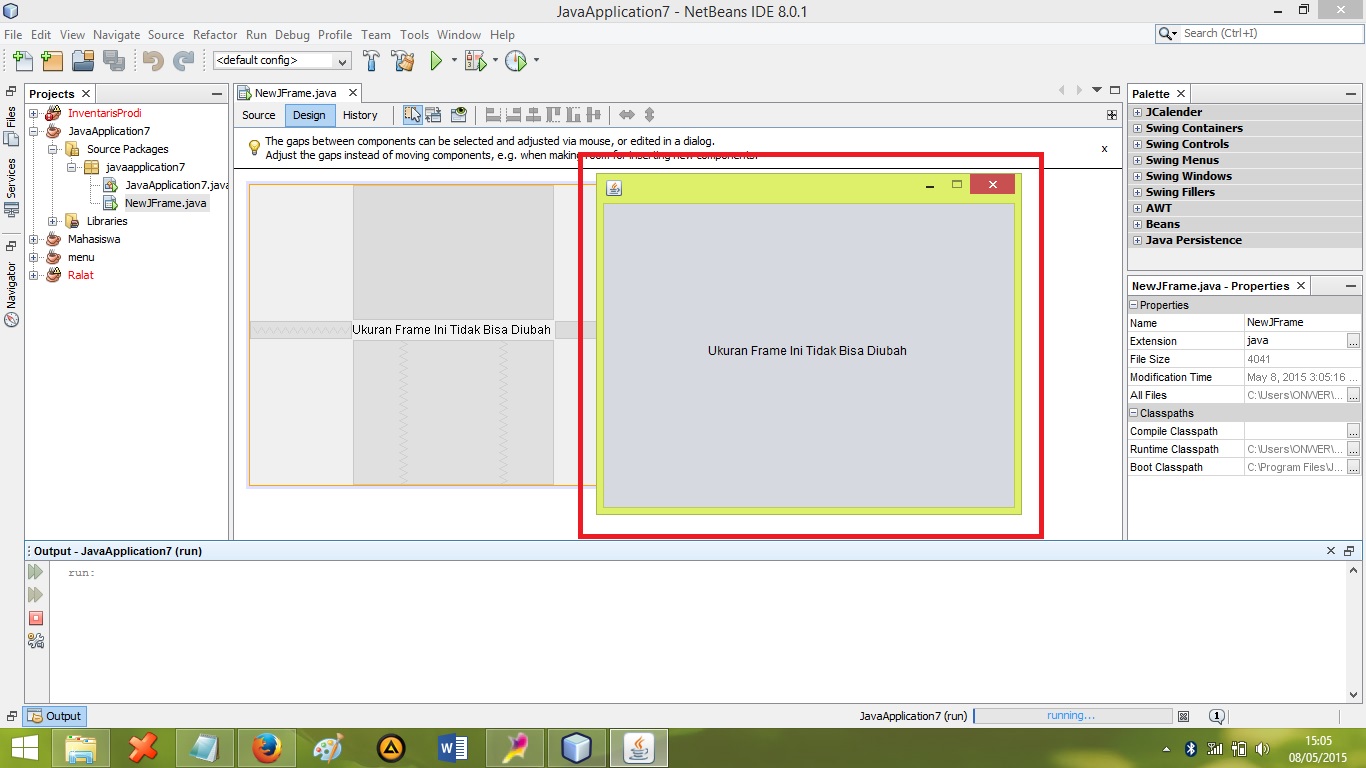Open the default config dropdown
1366x768 pixels.
[343, 61]
